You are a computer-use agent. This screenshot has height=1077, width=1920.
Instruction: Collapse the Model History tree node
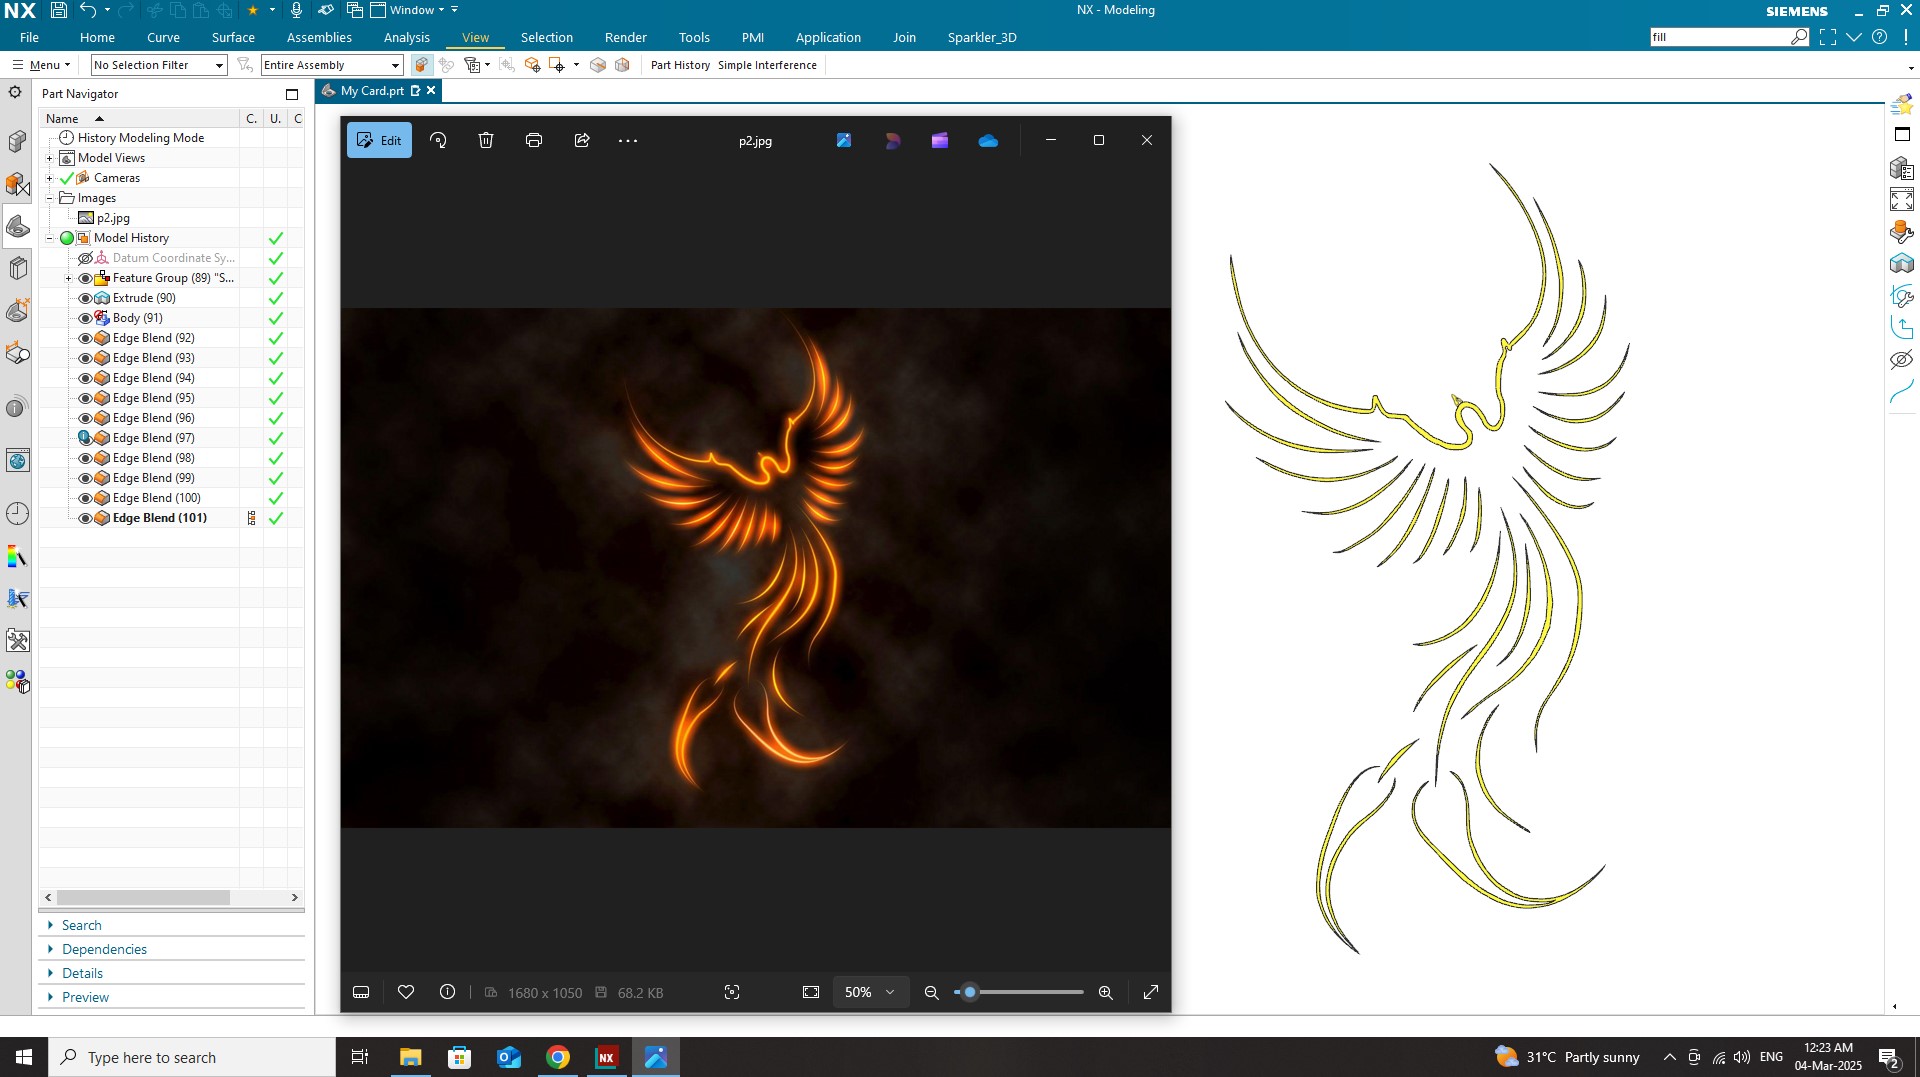(x=49, y=238)
